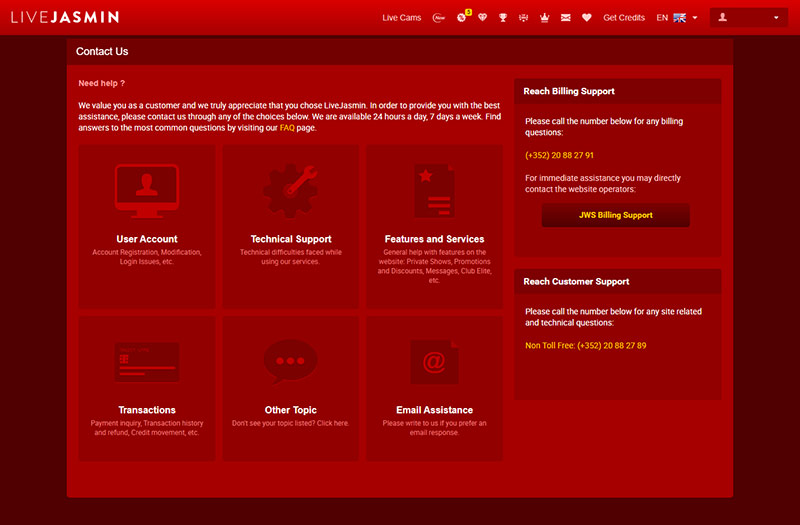
Task: Open messages envelope icon
Action: click(565, 18)
